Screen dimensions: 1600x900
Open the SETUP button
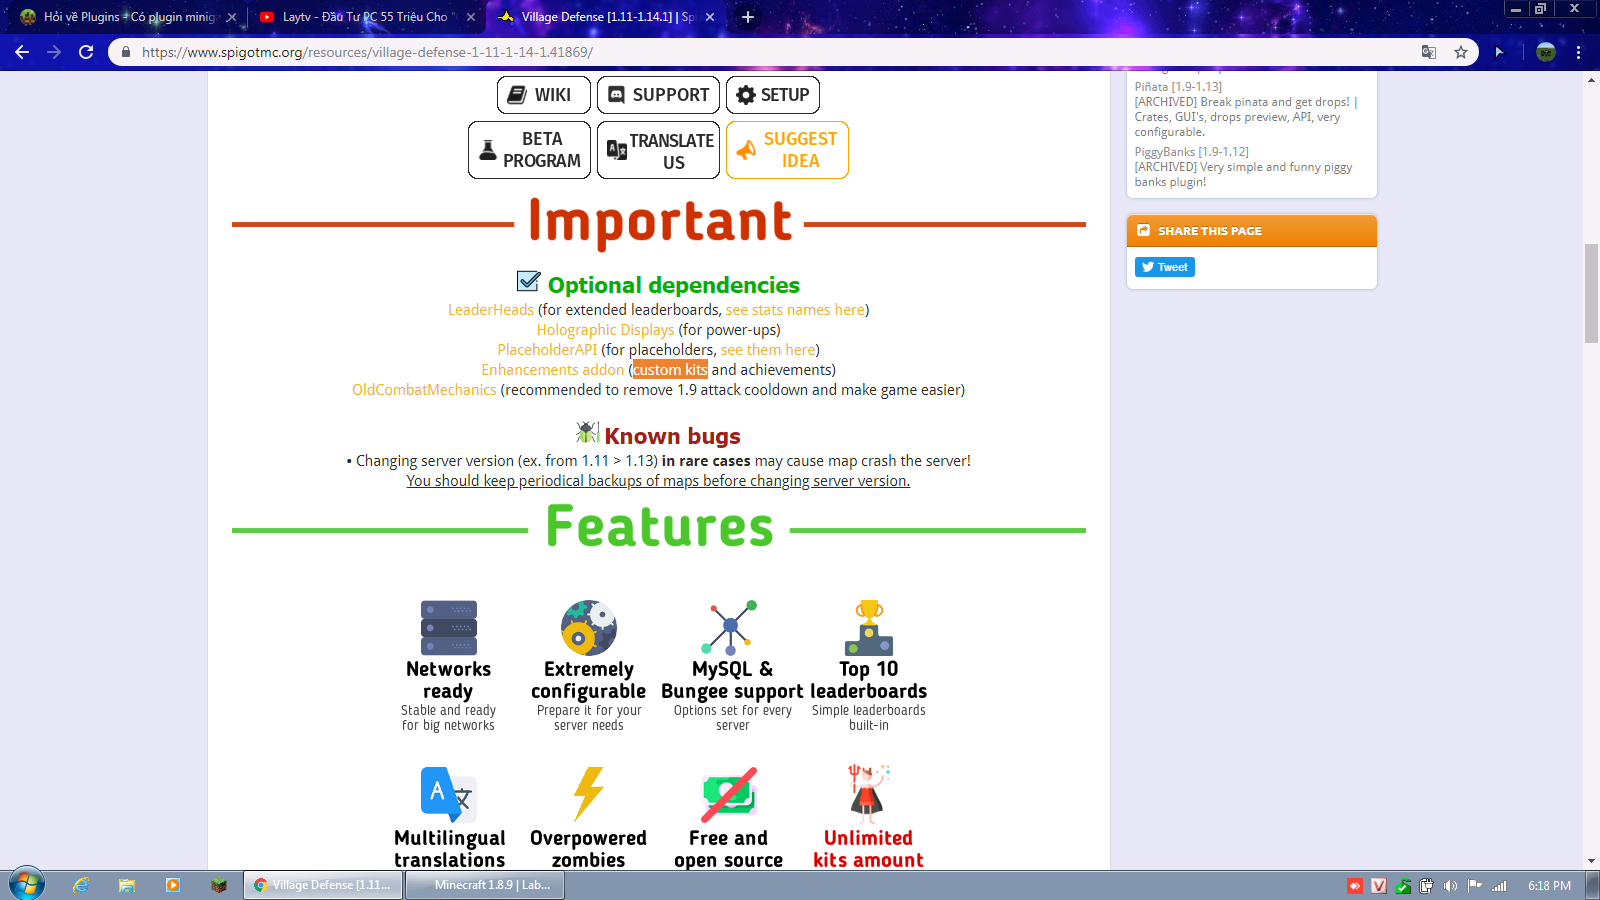[x=773, y=95]
